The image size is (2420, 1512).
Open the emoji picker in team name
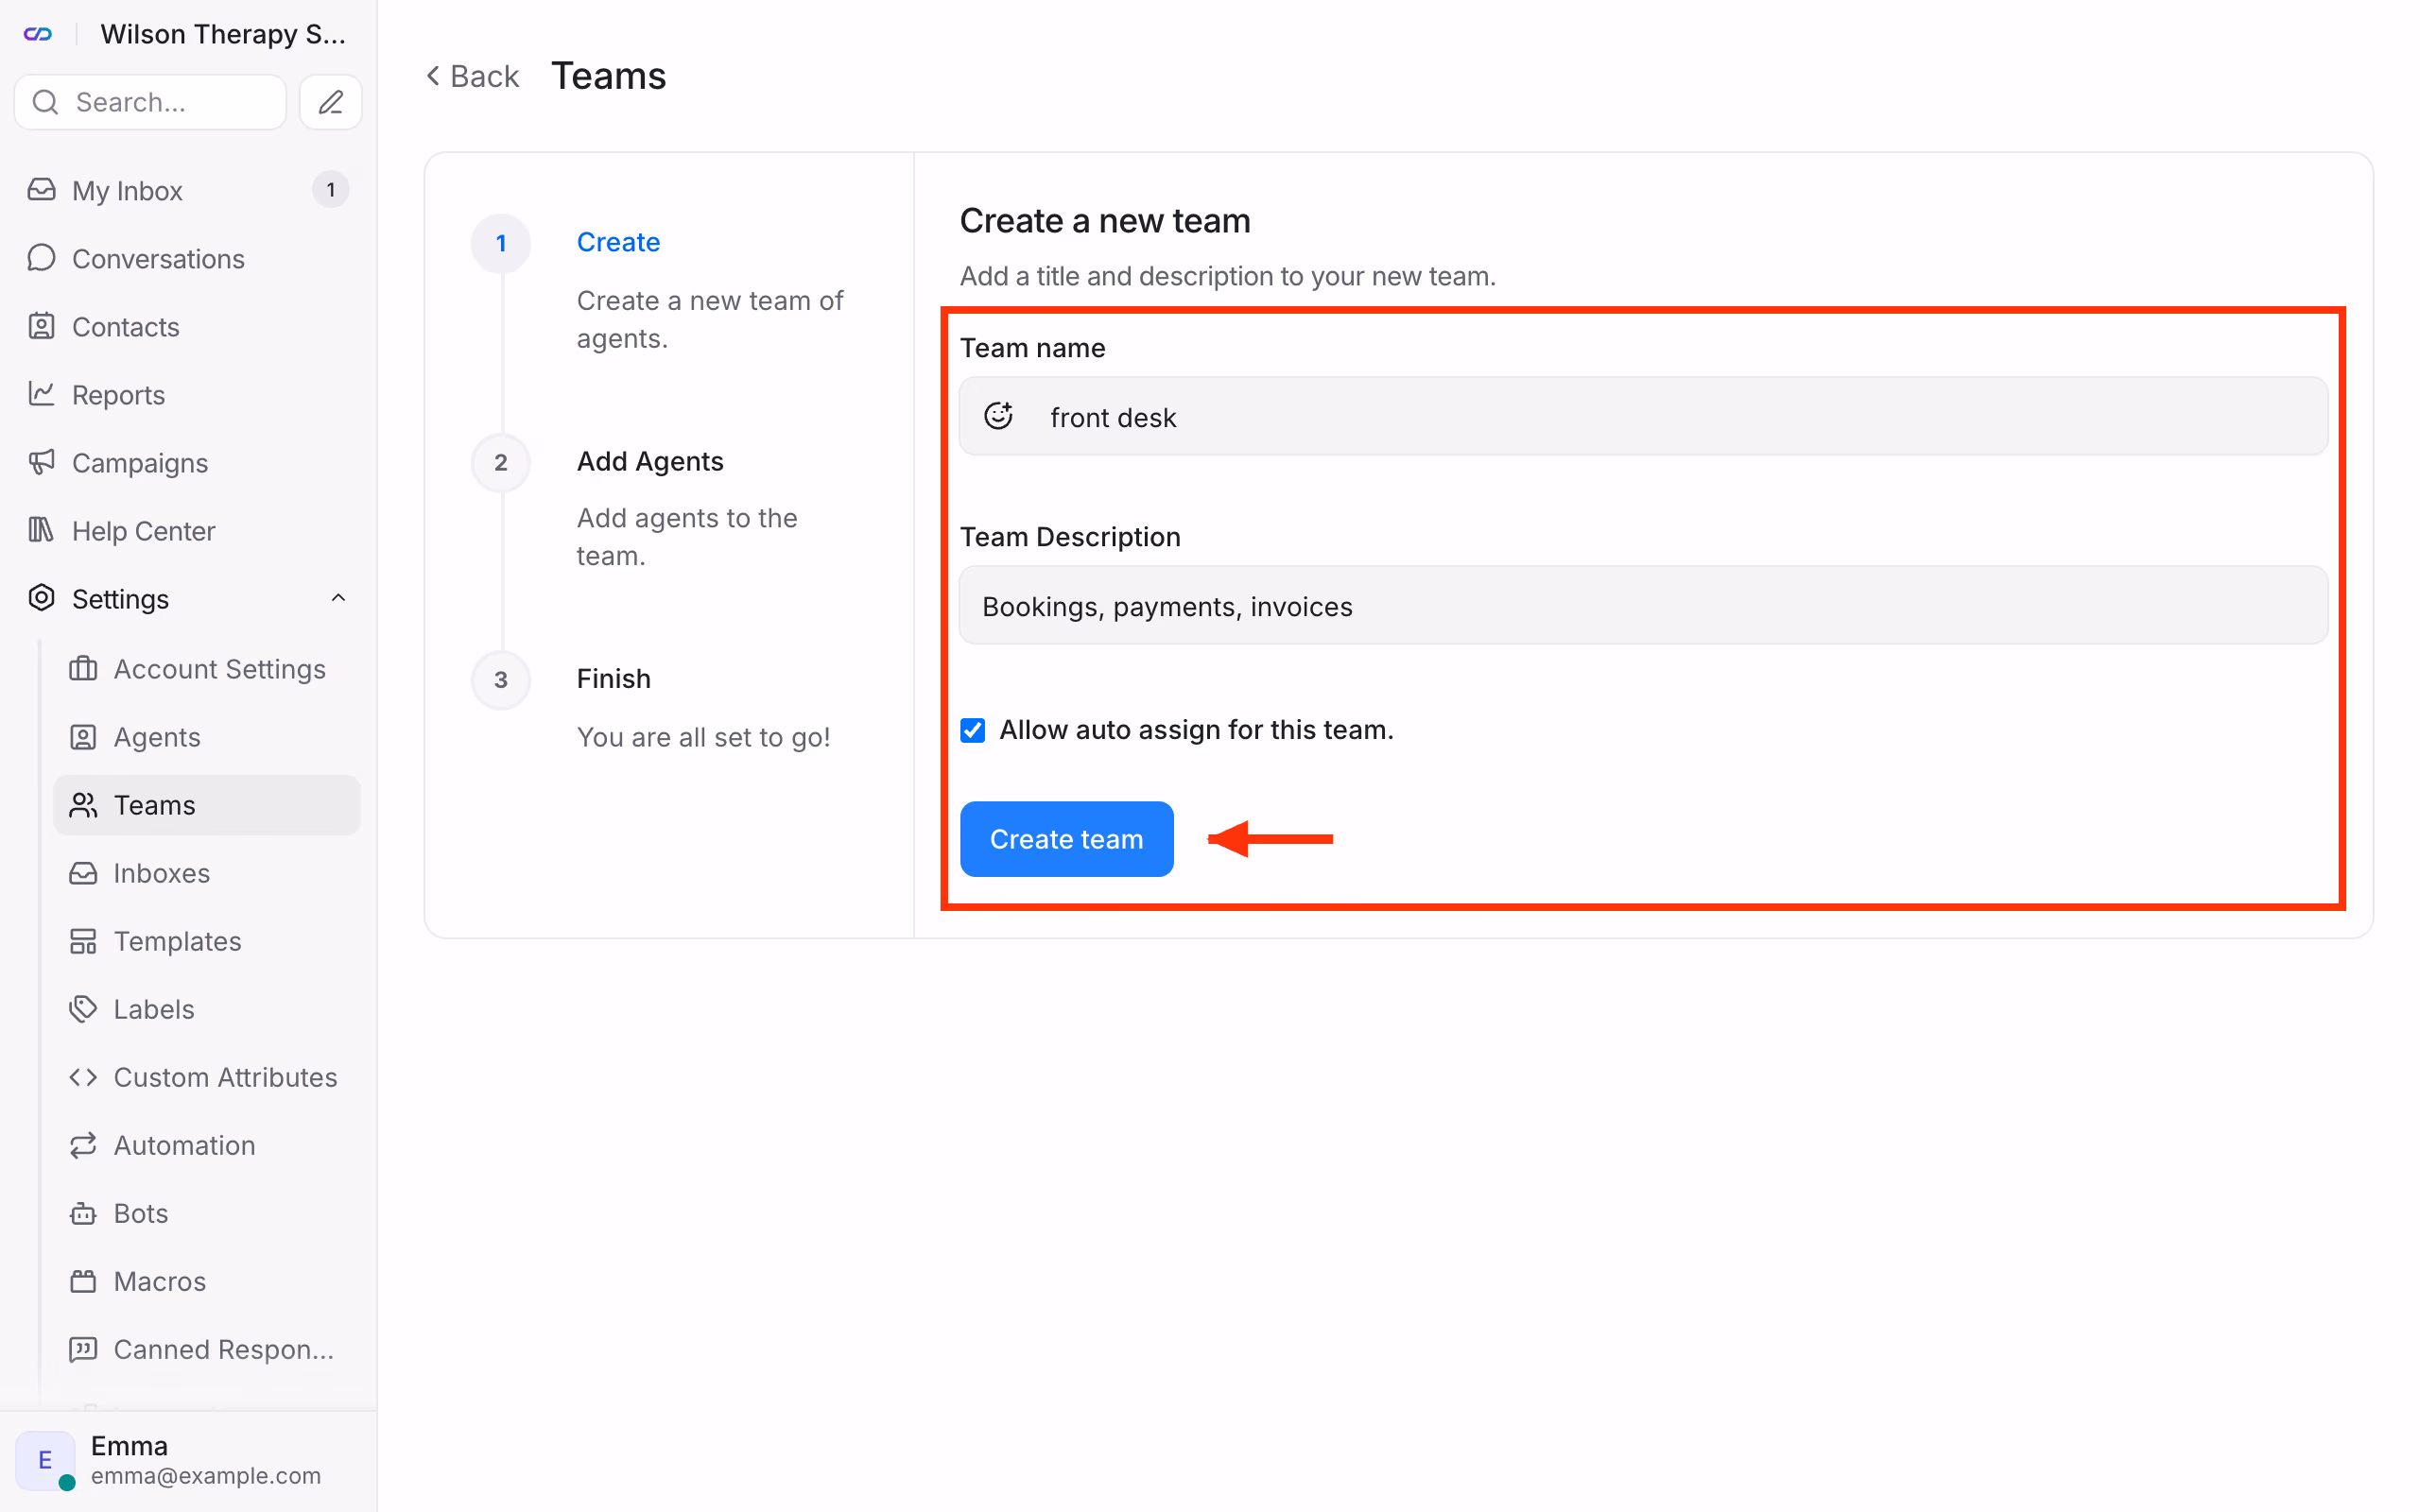998,416
